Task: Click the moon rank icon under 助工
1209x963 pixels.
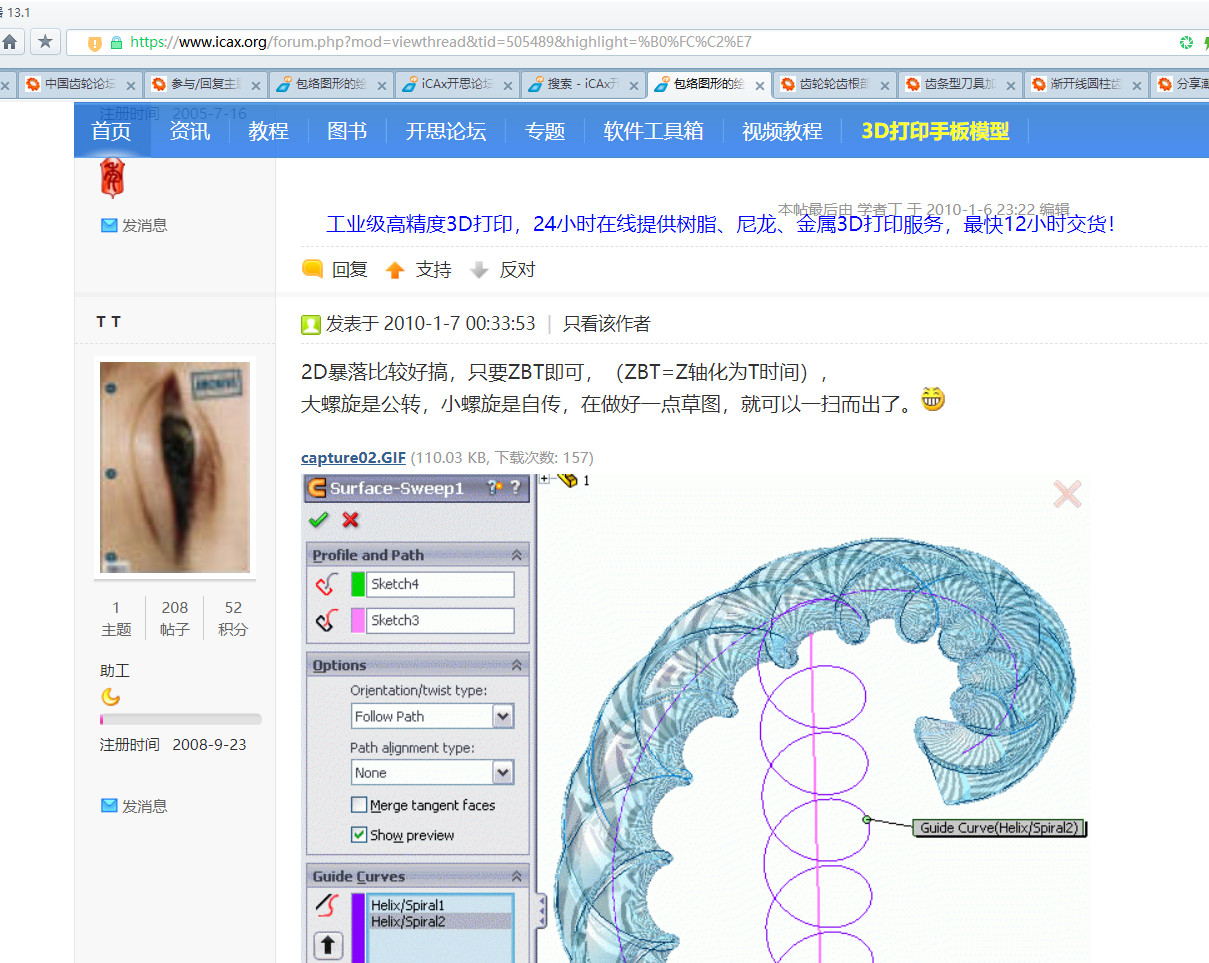Action: [x=110, y=697]
